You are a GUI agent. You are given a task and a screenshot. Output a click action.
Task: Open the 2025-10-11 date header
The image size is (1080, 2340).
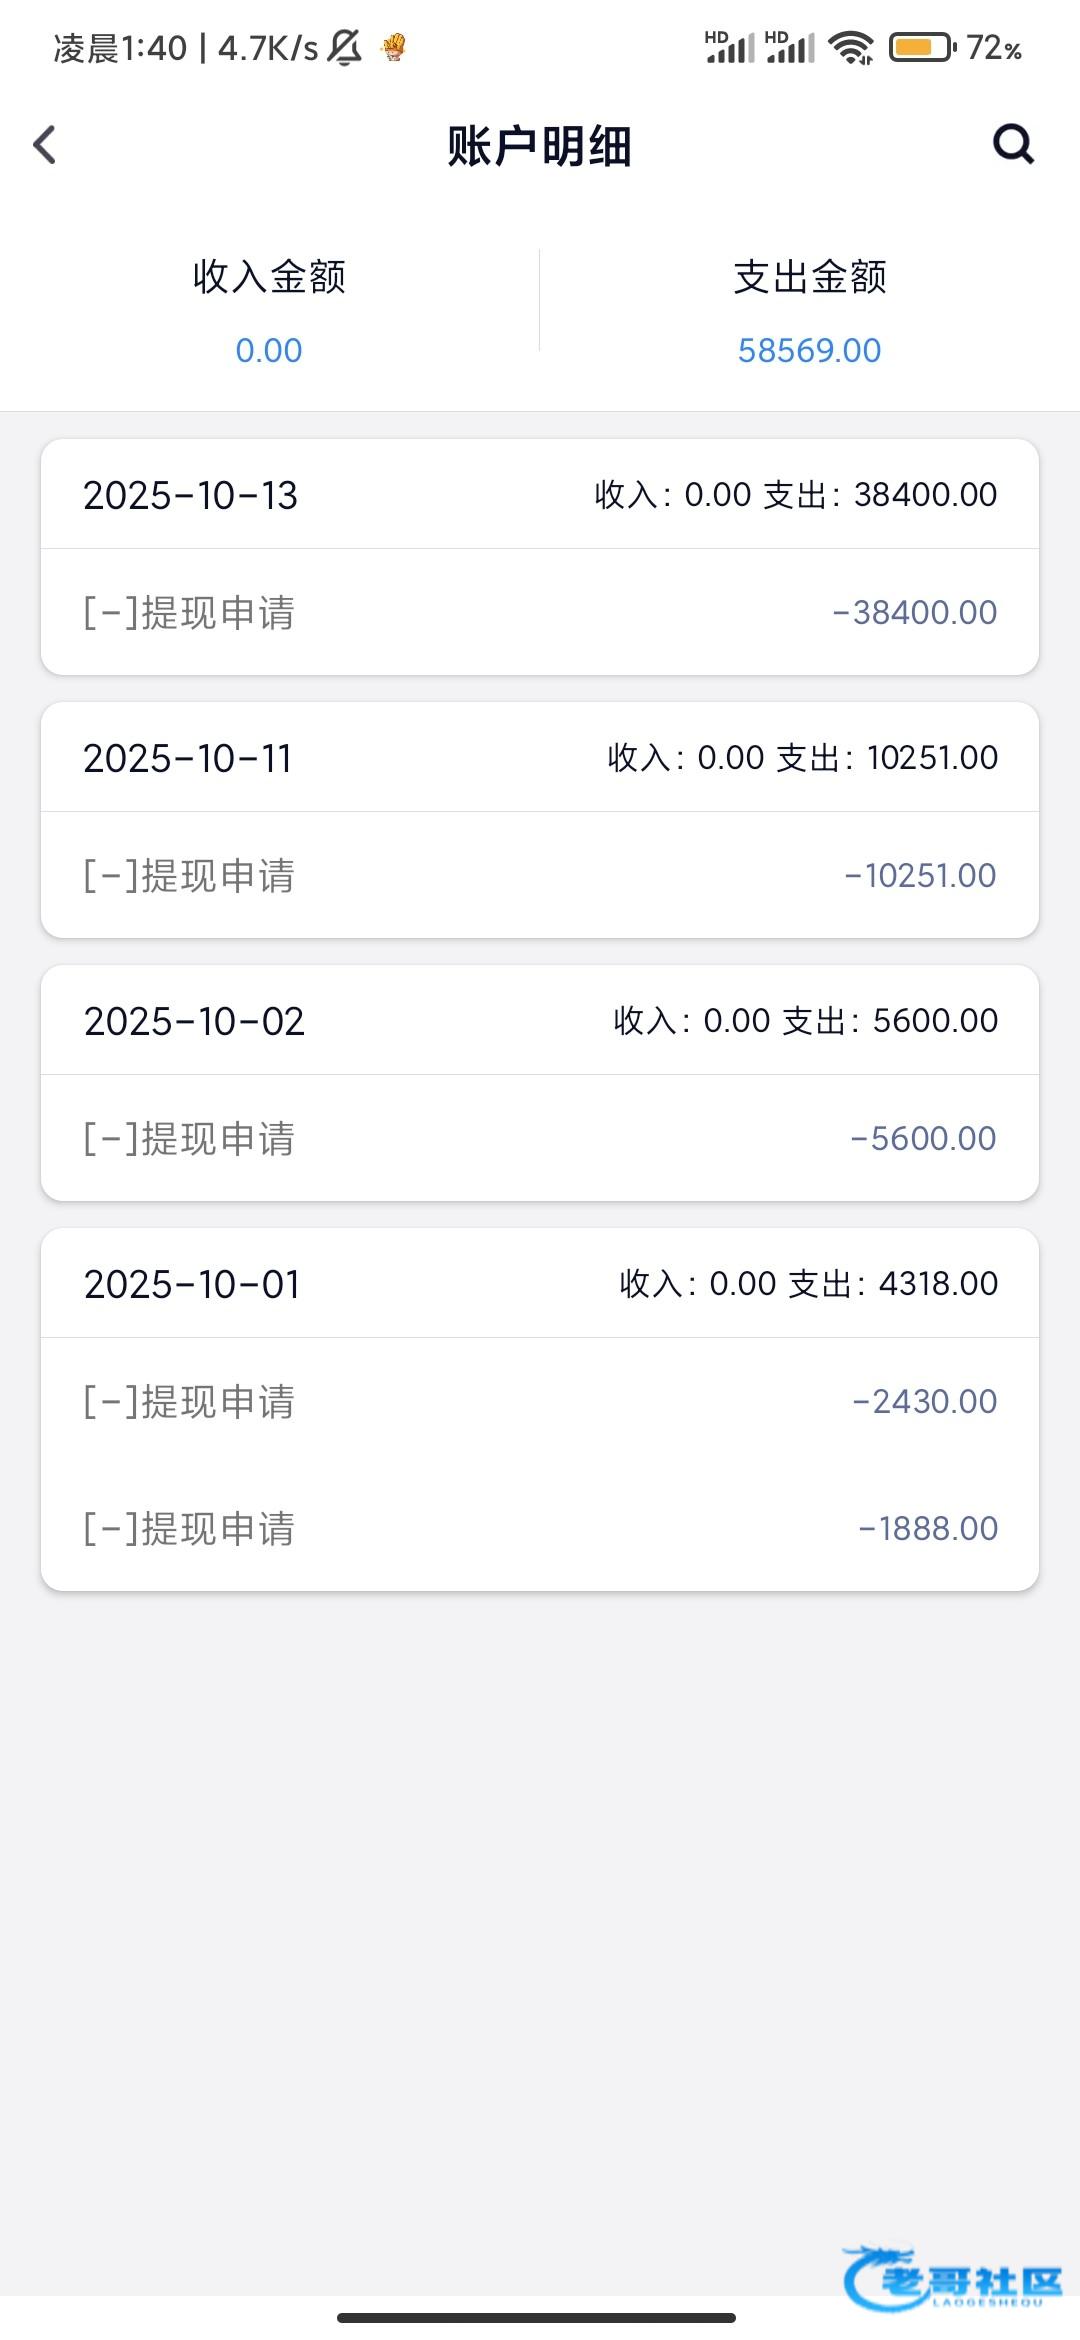click(540, 758)
